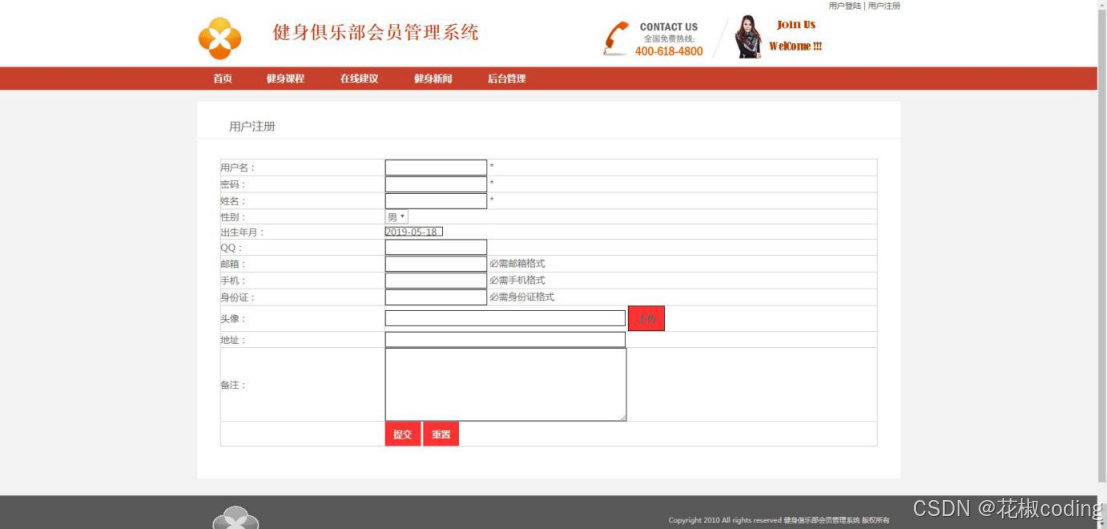Viewport: 1107px width, 529px height.
Task: Click the 出生年月 date field 2019-05-18
Action: point(414,232)
